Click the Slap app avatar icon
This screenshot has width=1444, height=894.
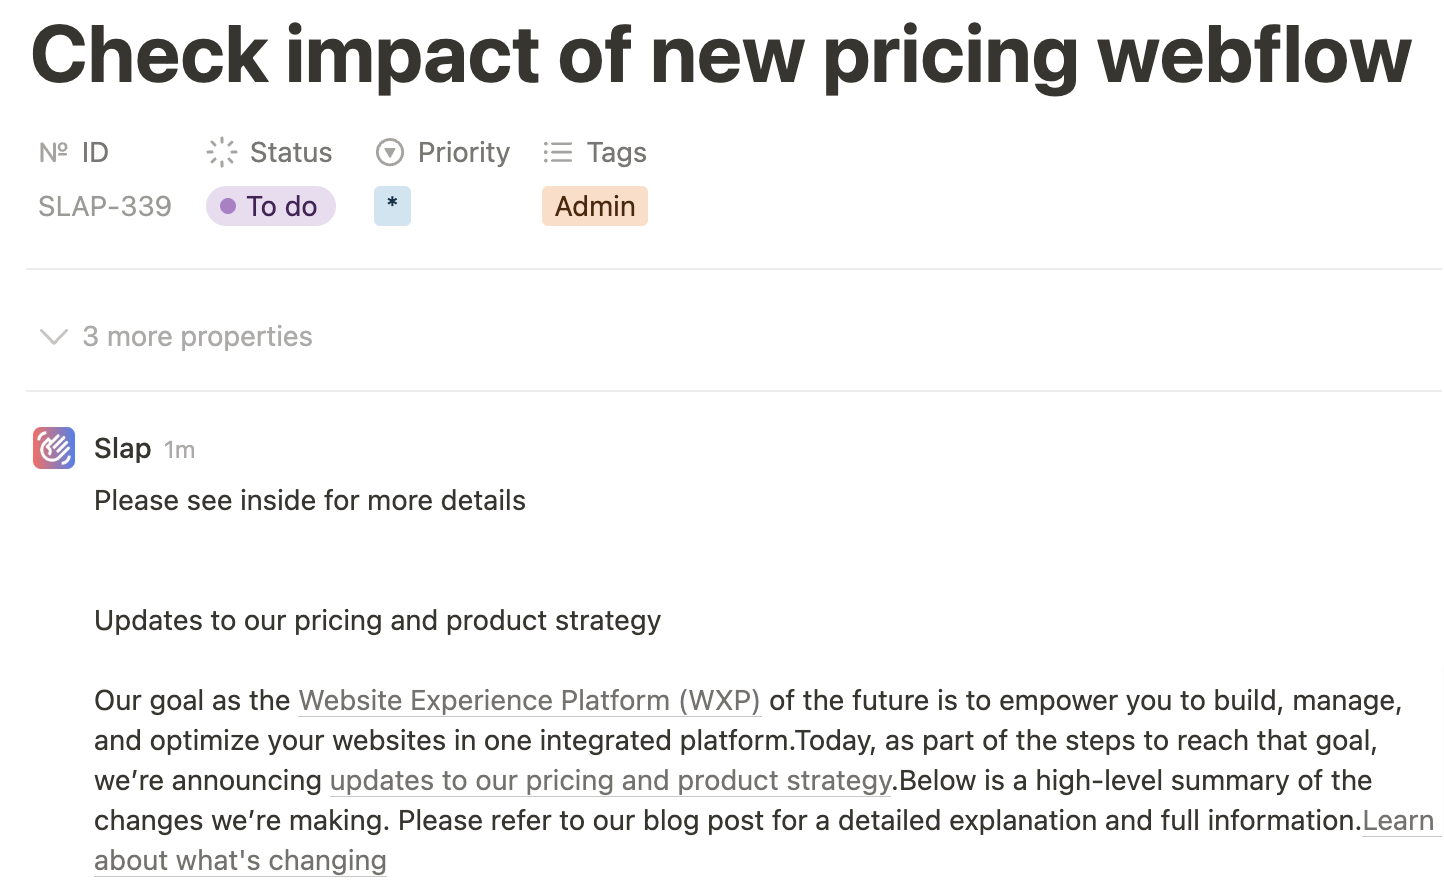54,448
